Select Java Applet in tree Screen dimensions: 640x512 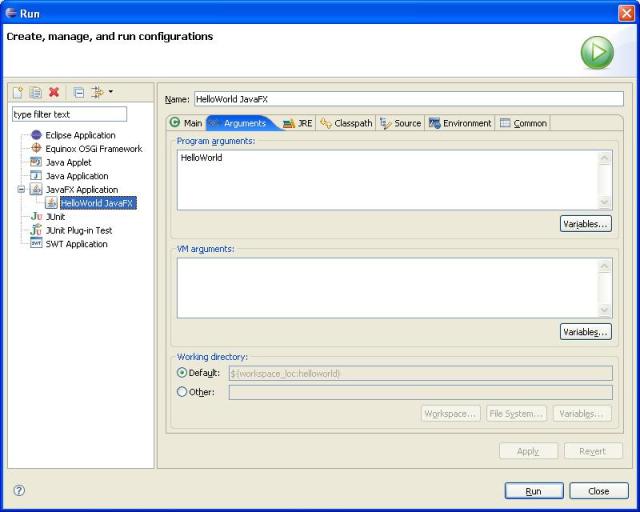69,162
